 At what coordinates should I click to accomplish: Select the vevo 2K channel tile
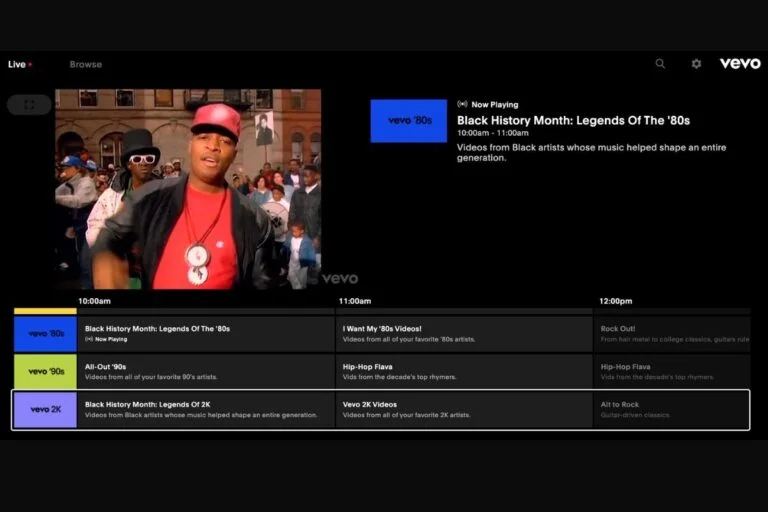46,410
